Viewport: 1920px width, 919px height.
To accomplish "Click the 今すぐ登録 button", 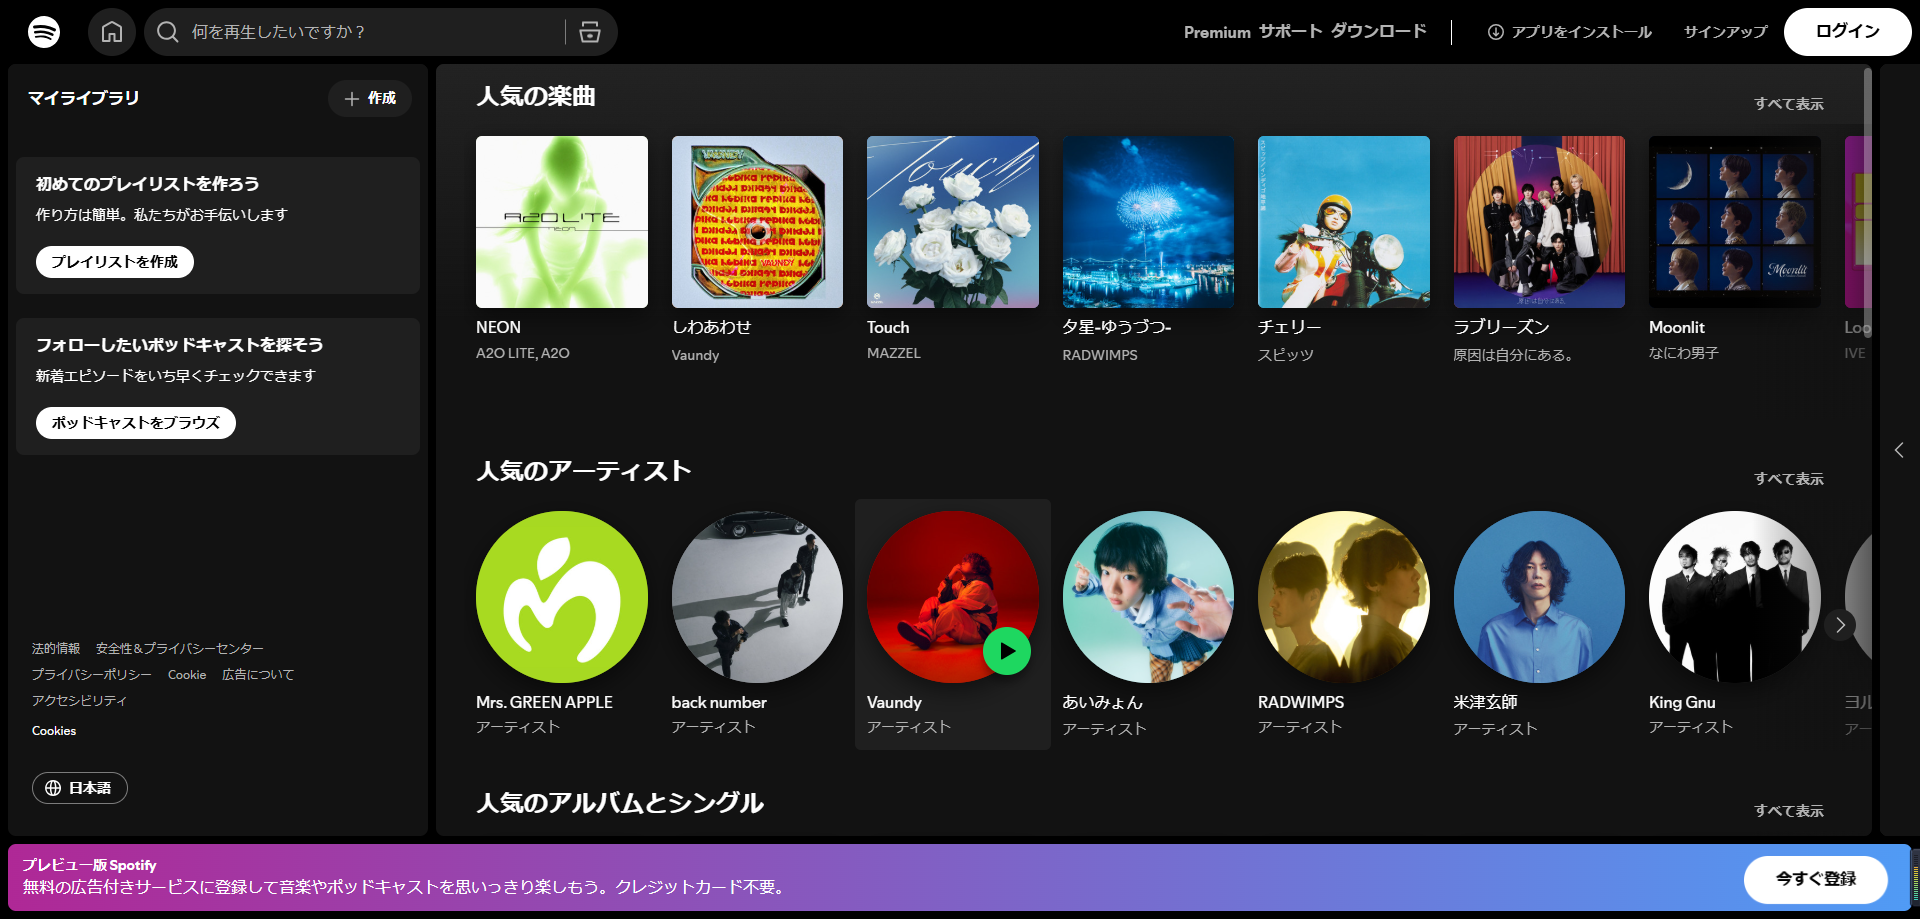I will [1816, 879].
